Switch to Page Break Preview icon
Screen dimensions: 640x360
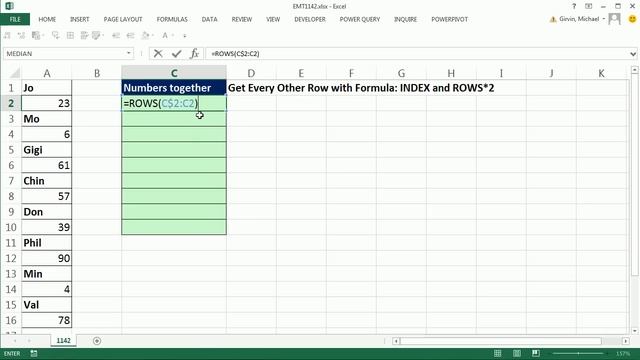536,353
